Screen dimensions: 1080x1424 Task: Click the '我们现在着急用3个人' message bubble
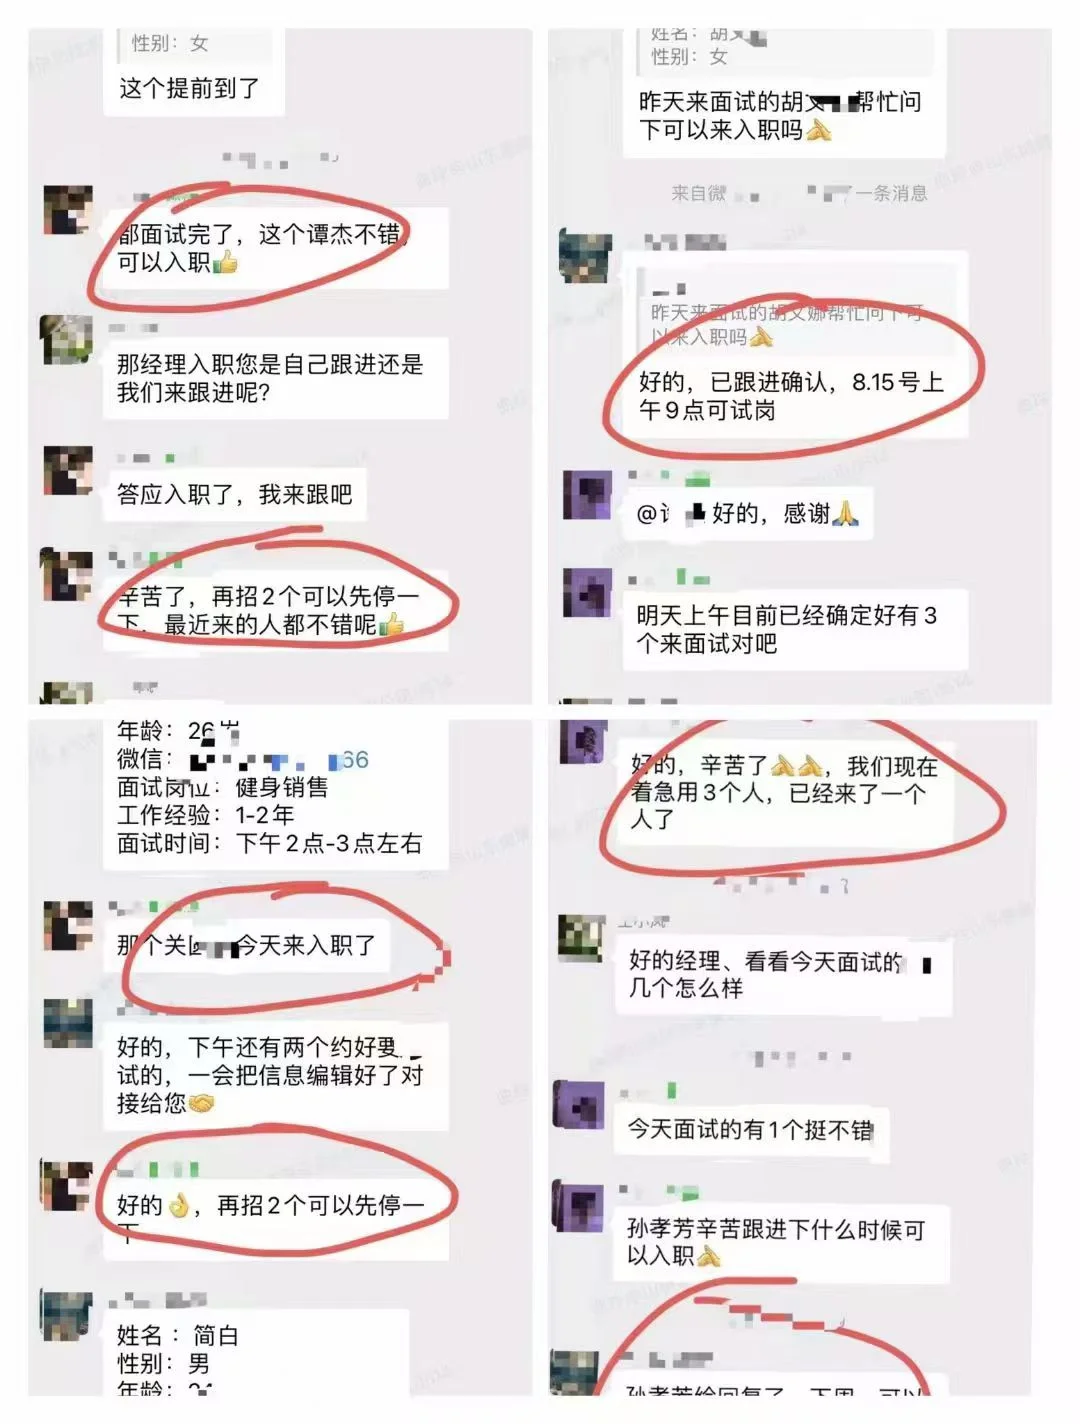[784, 794]
